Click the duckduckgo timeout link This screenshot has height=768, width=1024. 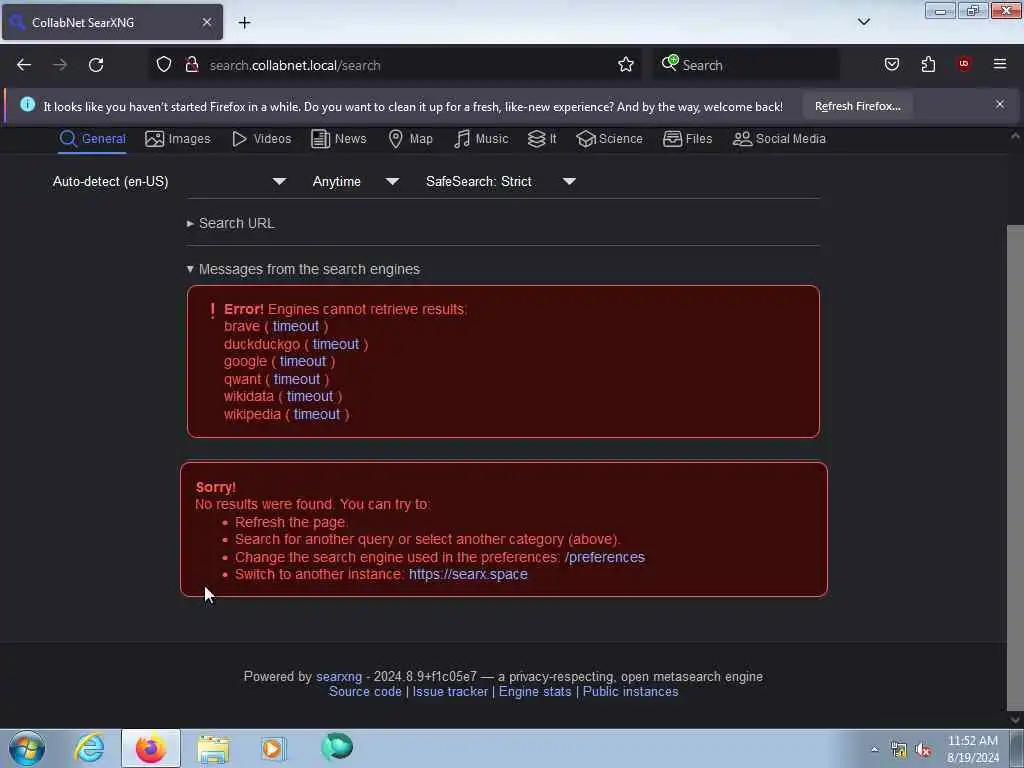336,344
